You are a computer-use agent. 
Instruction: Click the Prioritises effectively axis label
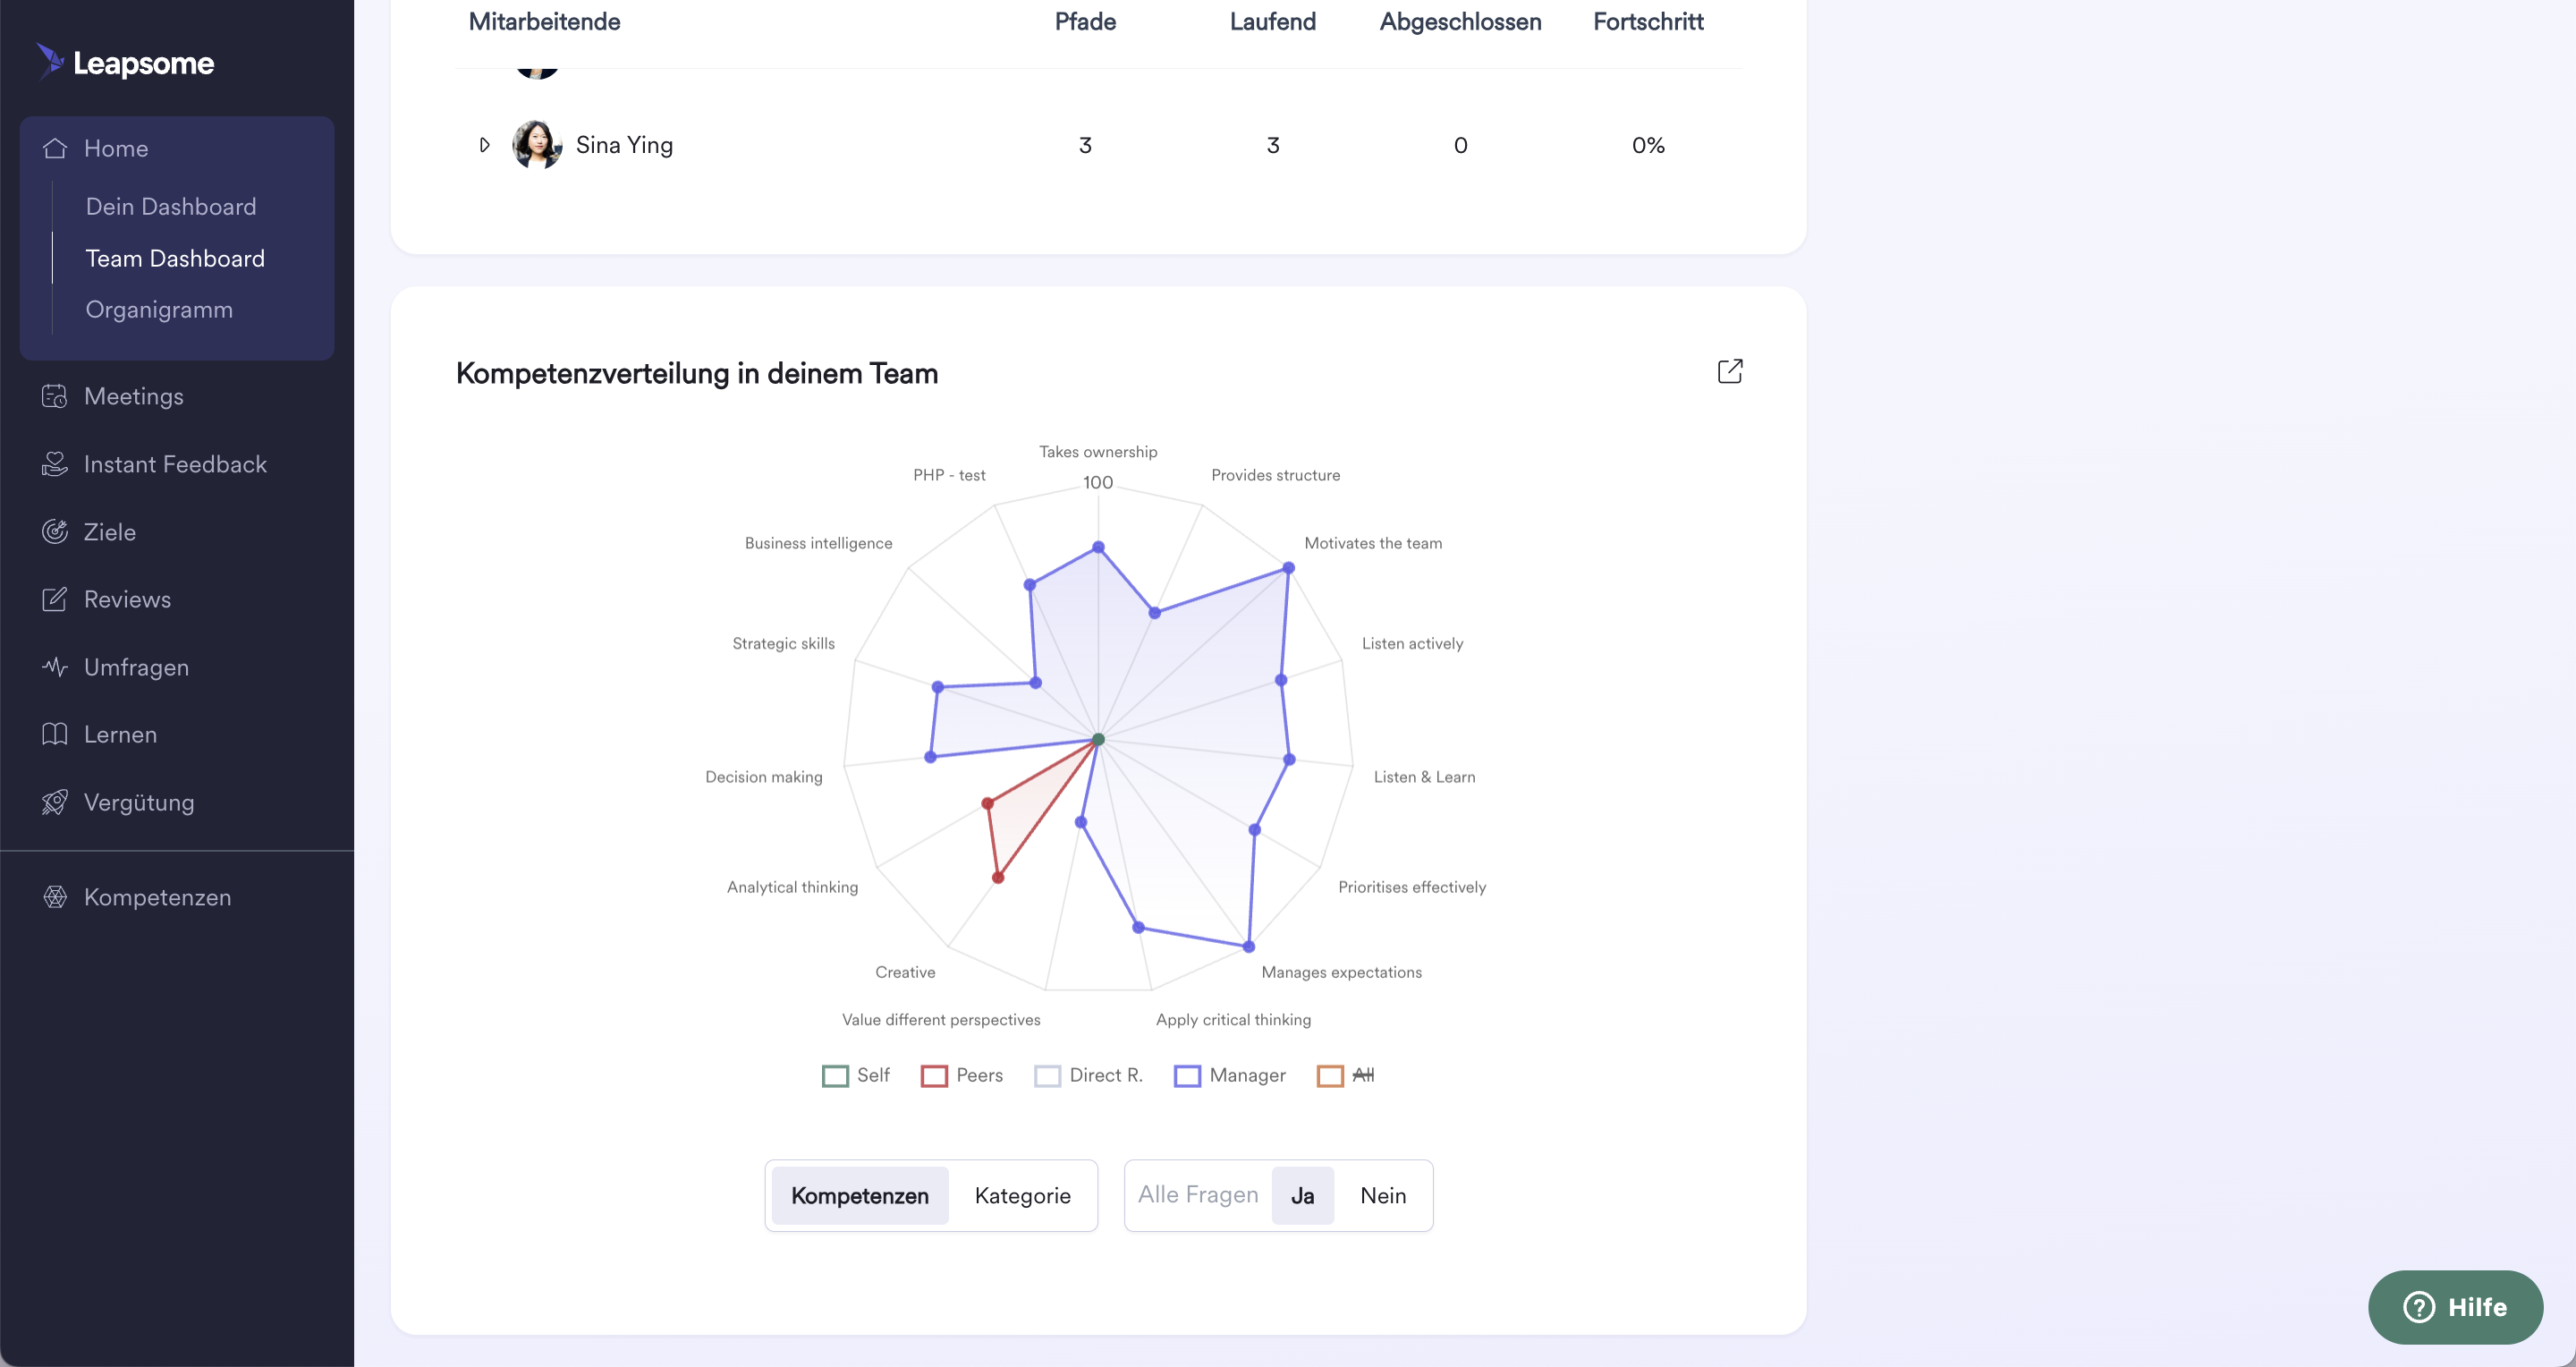[1412, 887]
